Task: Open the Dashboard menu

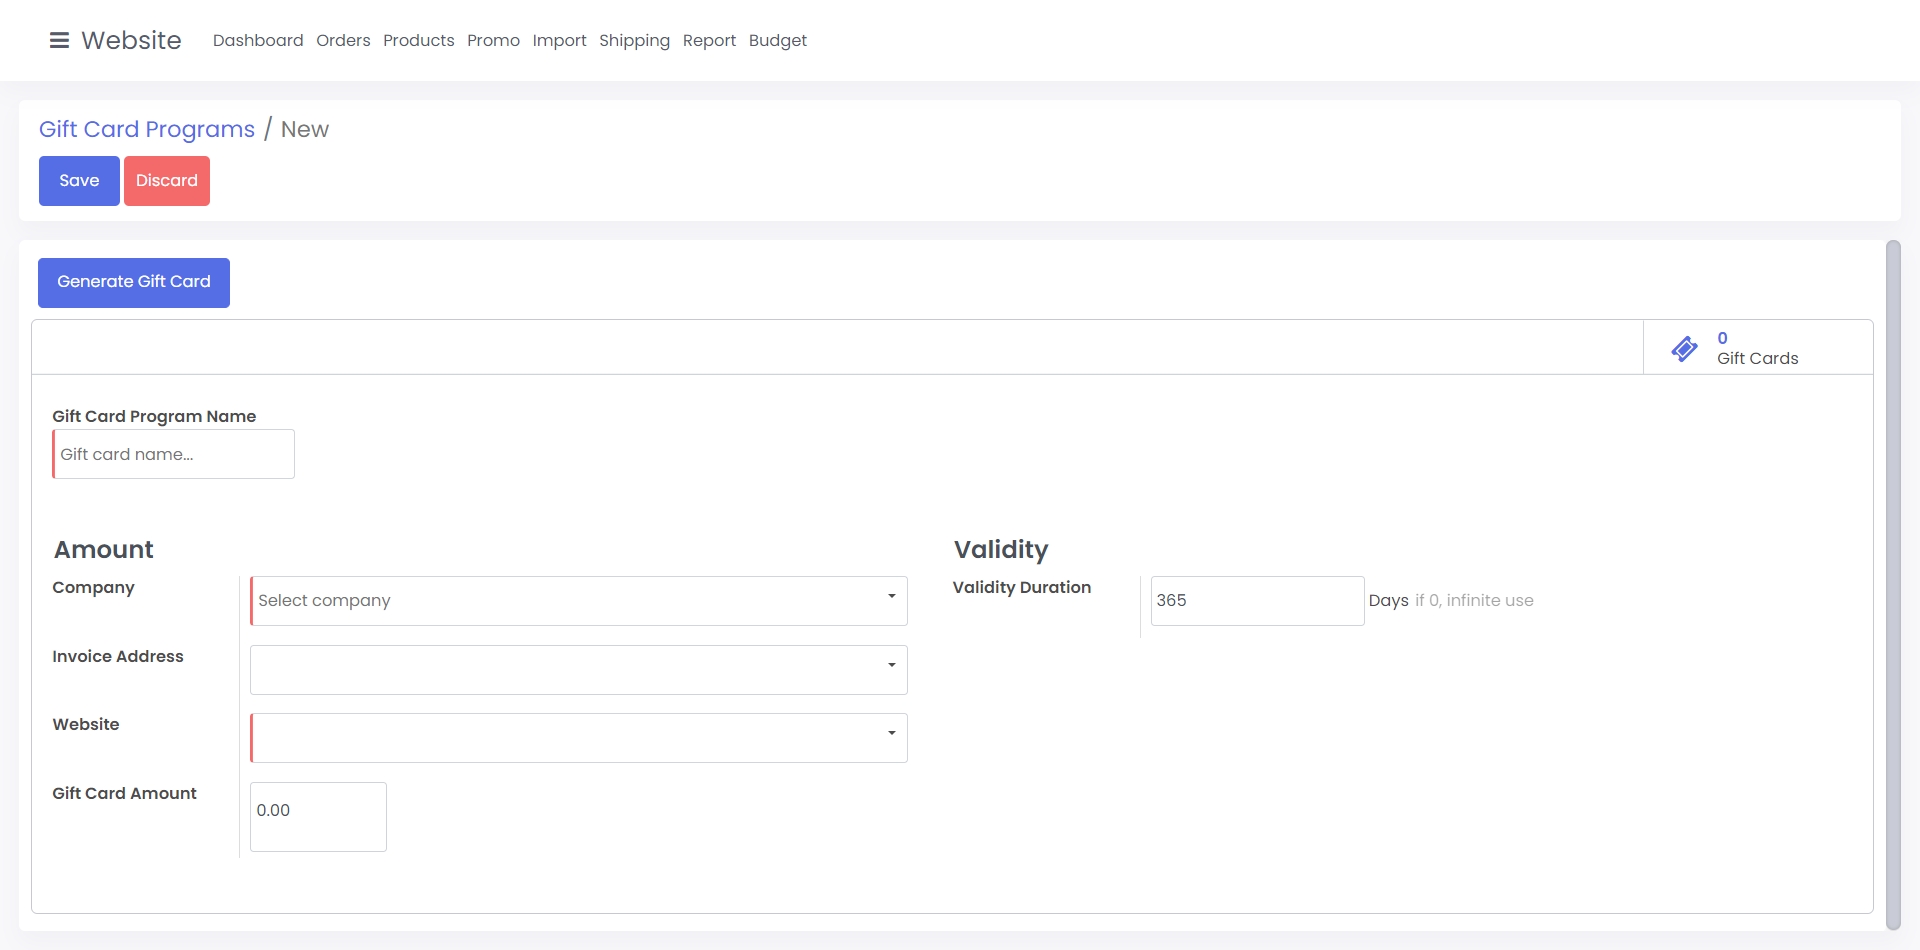Action: pyautogui.click(x=258, y=40)
